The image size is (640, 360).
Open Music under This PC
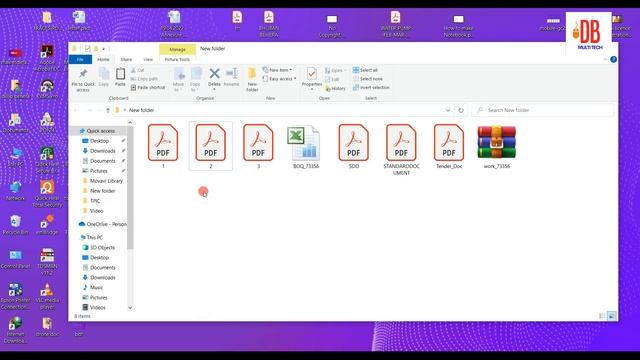click(x=96, y=288)
